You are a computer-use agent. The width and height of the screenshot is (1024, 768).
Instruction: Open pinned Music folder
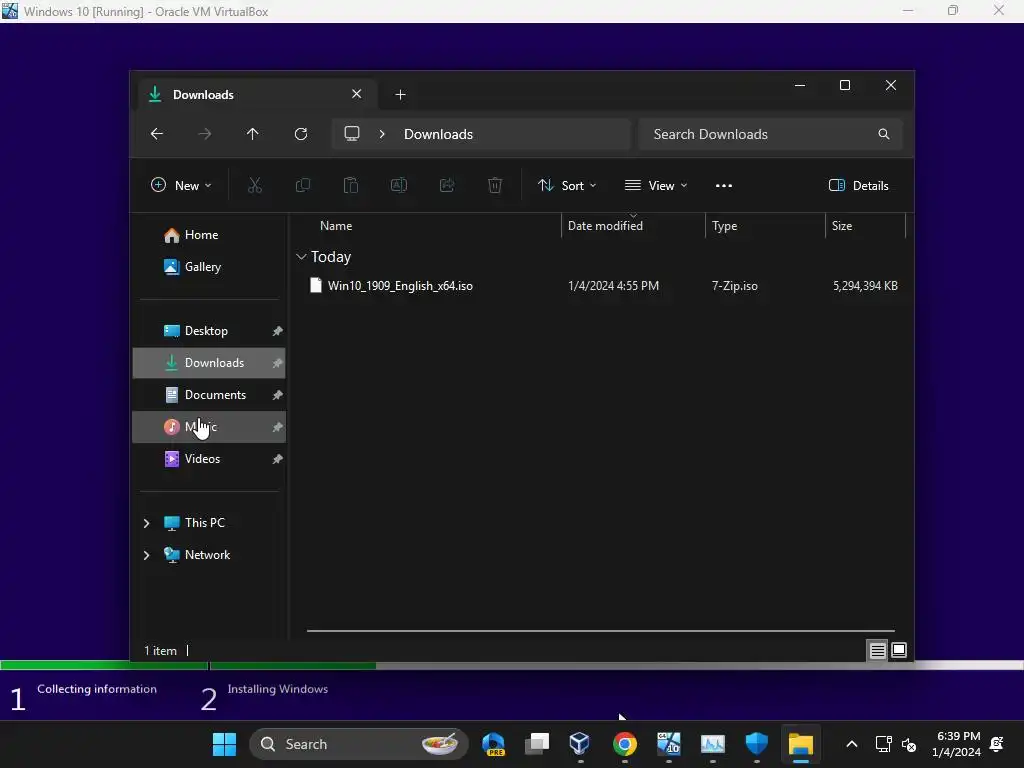[209, 426]
